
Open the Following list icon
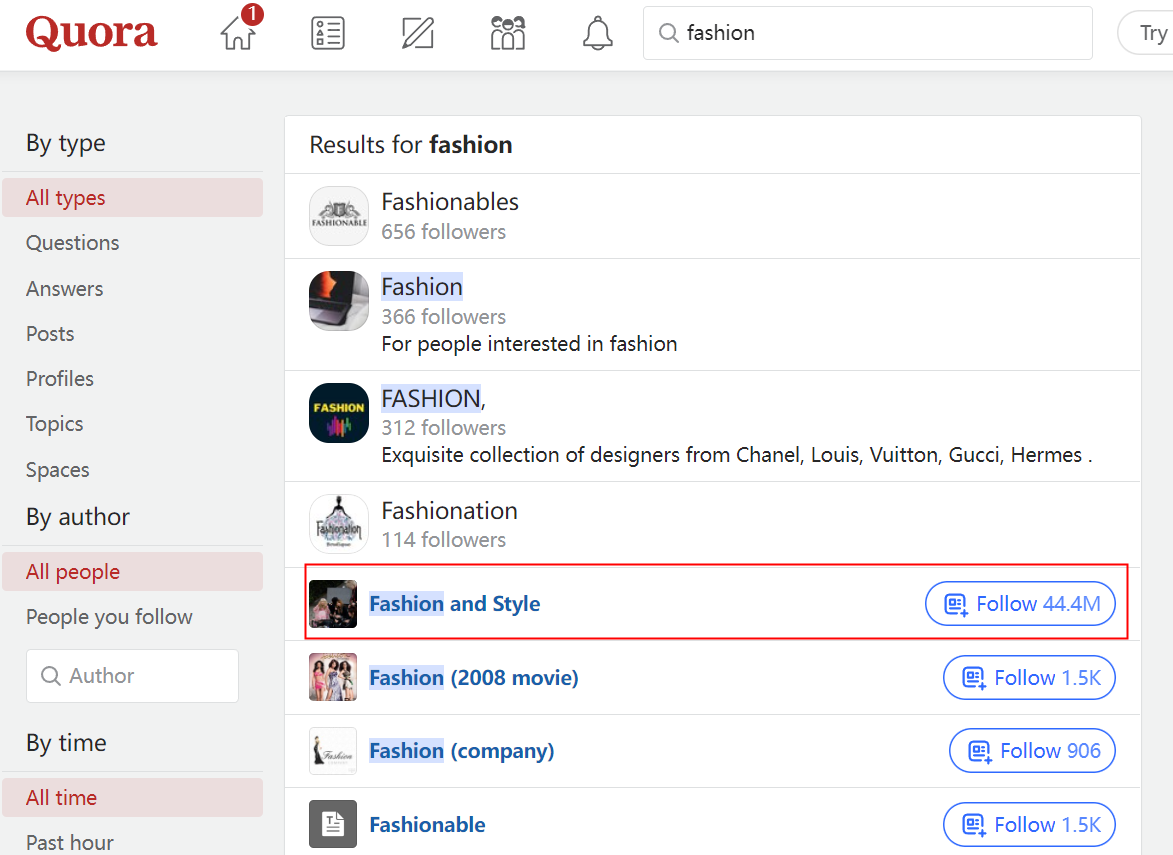point(327,33)
